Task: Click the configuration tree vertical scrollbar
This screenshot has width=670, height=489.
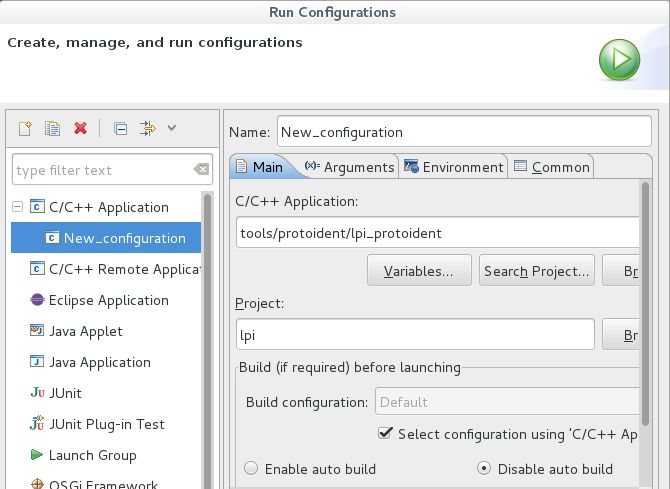Action: (x=207, y=341)
